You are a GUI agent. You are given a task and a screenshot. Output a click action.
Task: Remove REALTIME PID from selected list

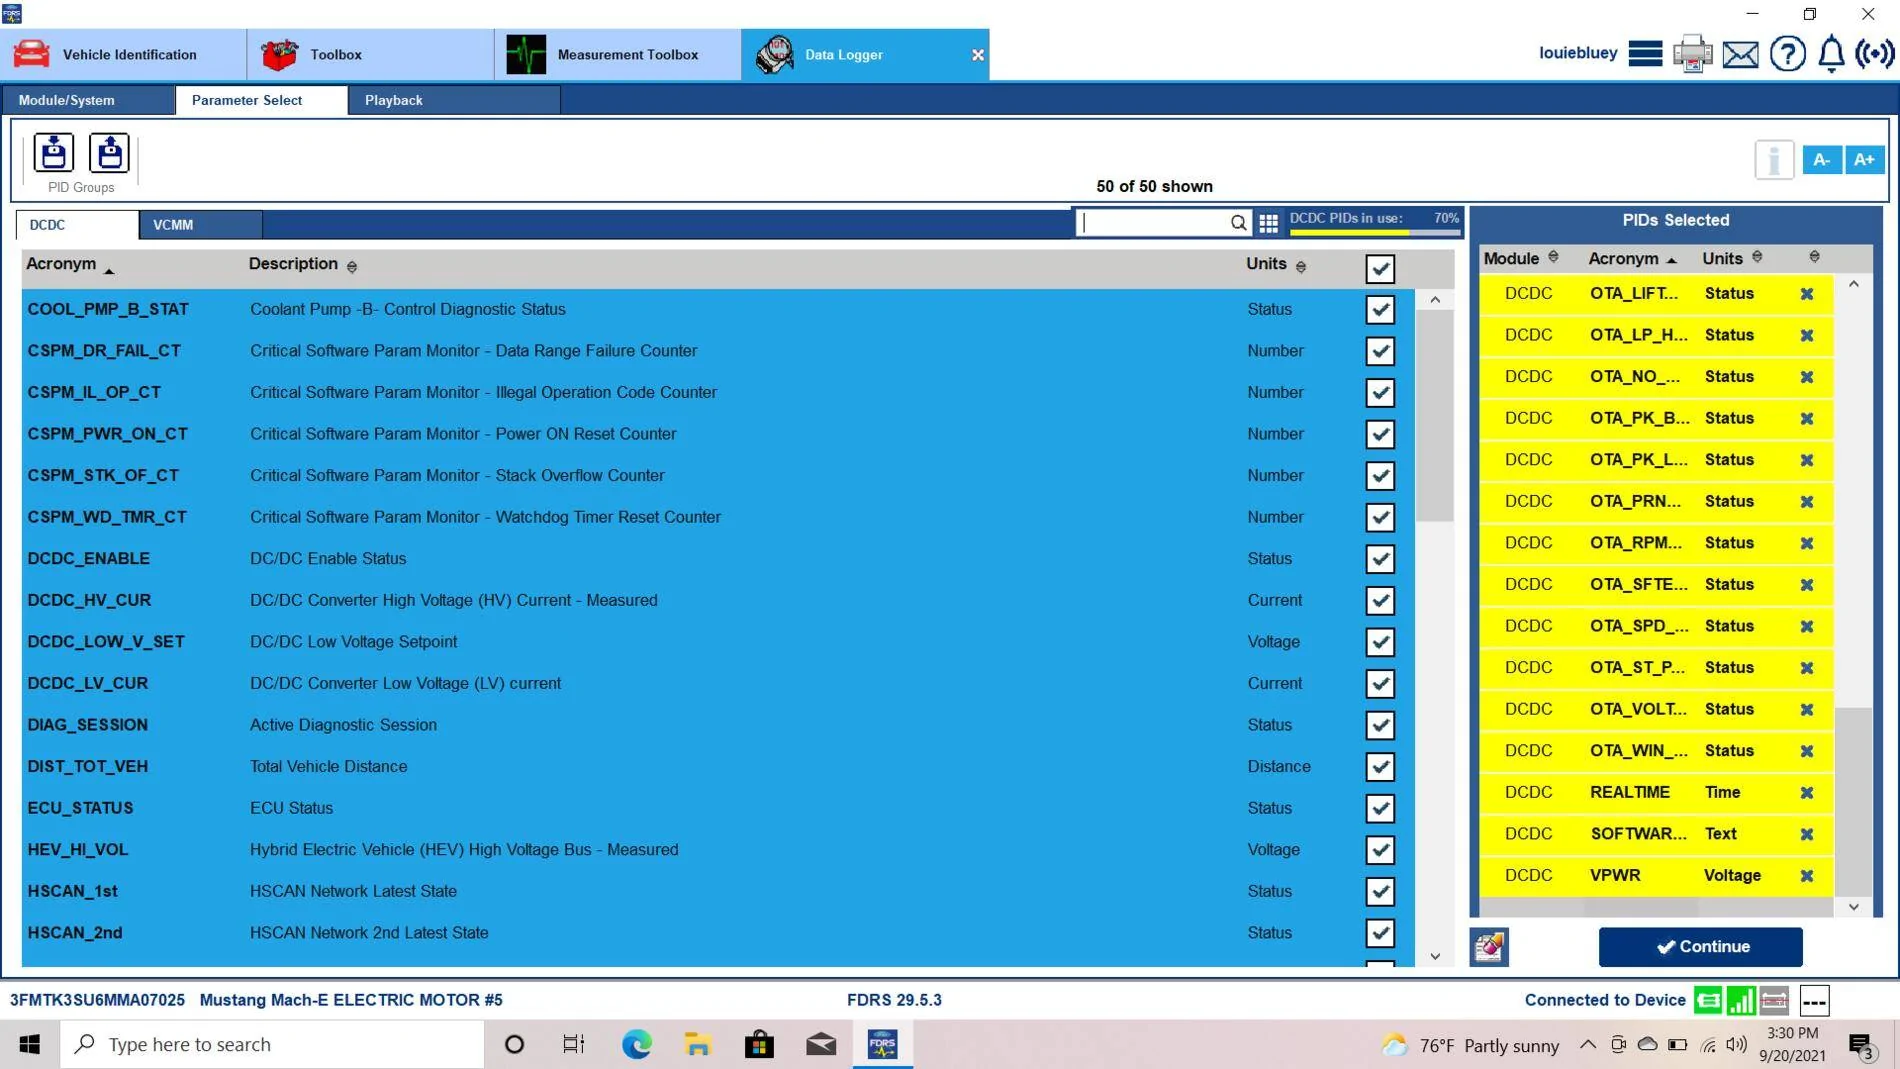click(1807, 793)
